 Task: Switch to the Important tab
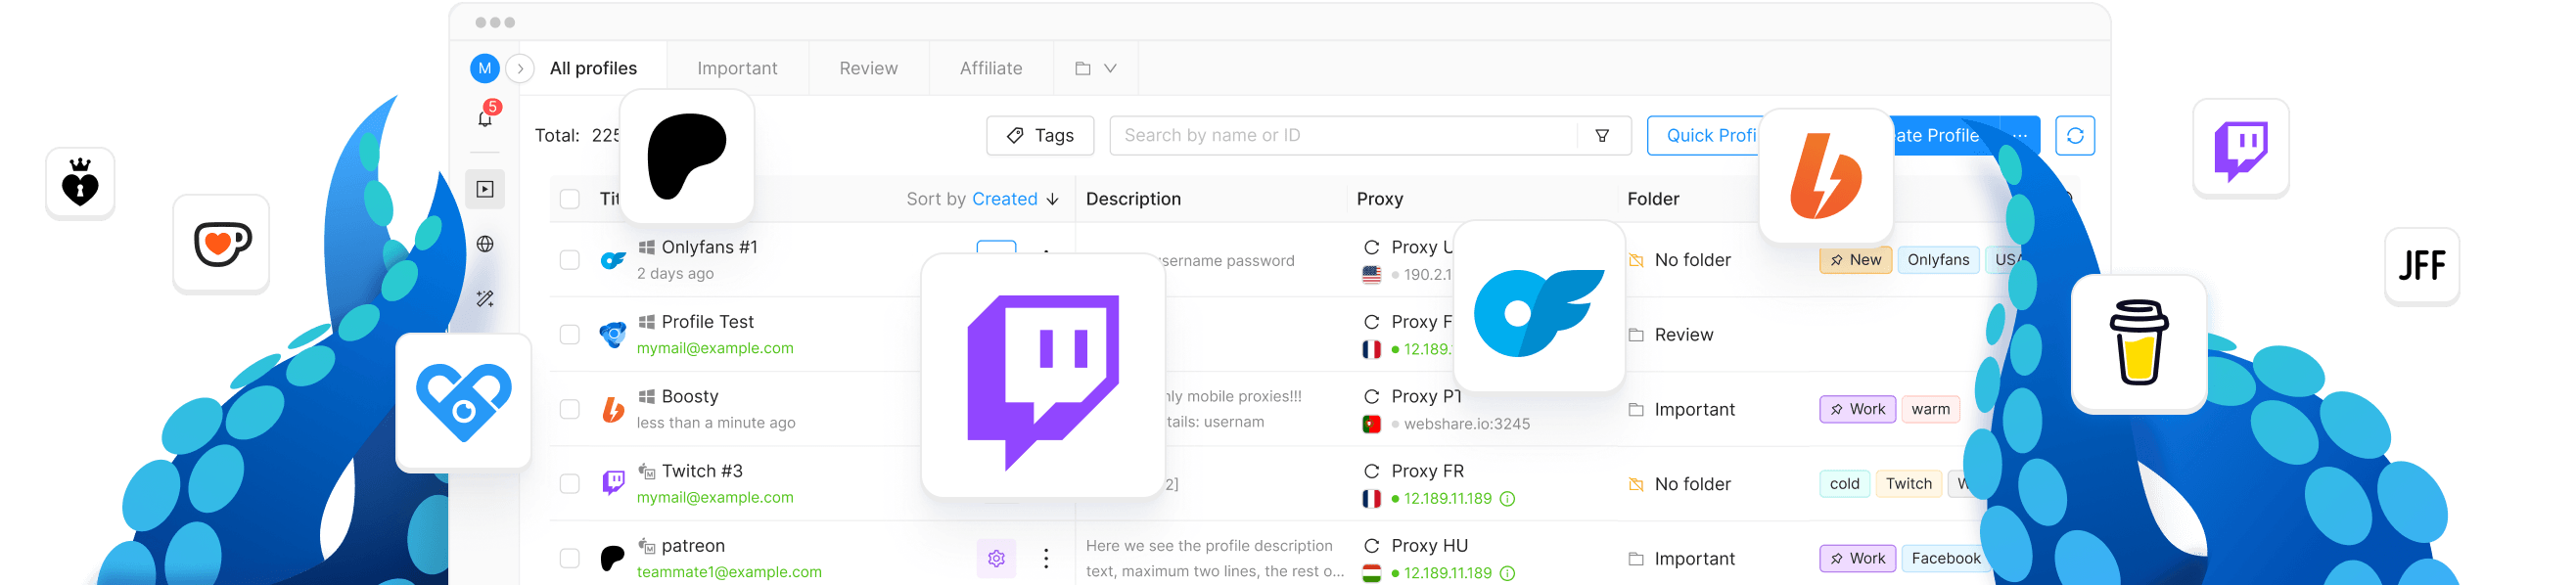coord(737,68)
